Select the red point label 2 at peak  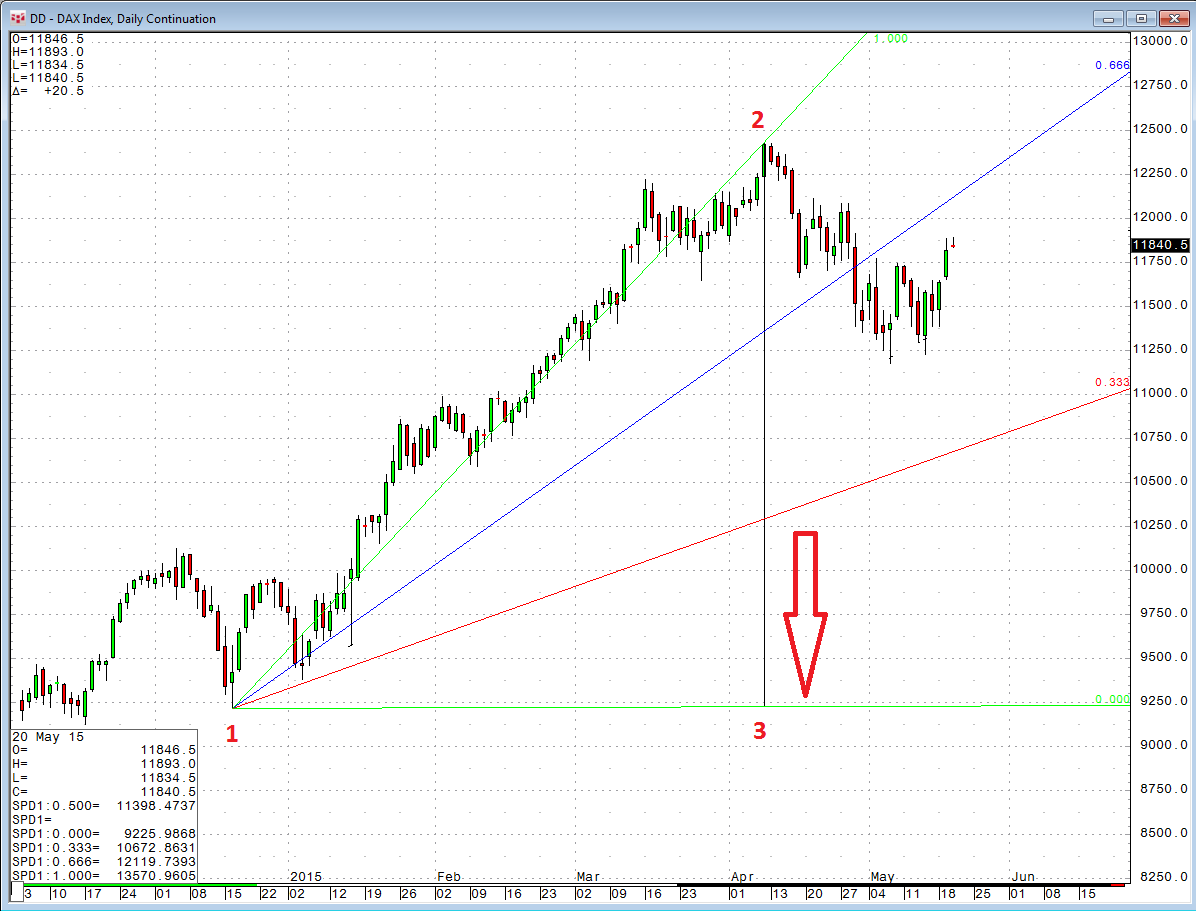coord(757,120)
